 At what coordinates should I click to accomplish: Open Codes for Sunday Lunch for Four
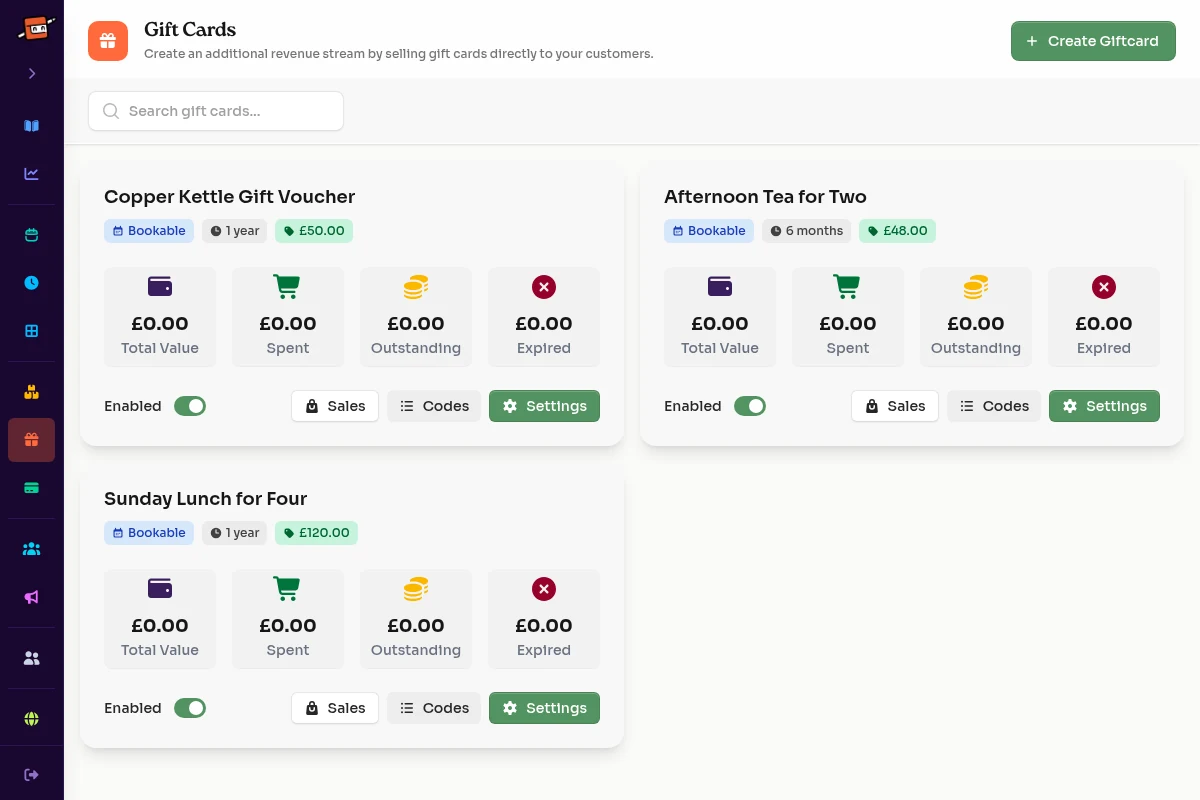[434, 708]
